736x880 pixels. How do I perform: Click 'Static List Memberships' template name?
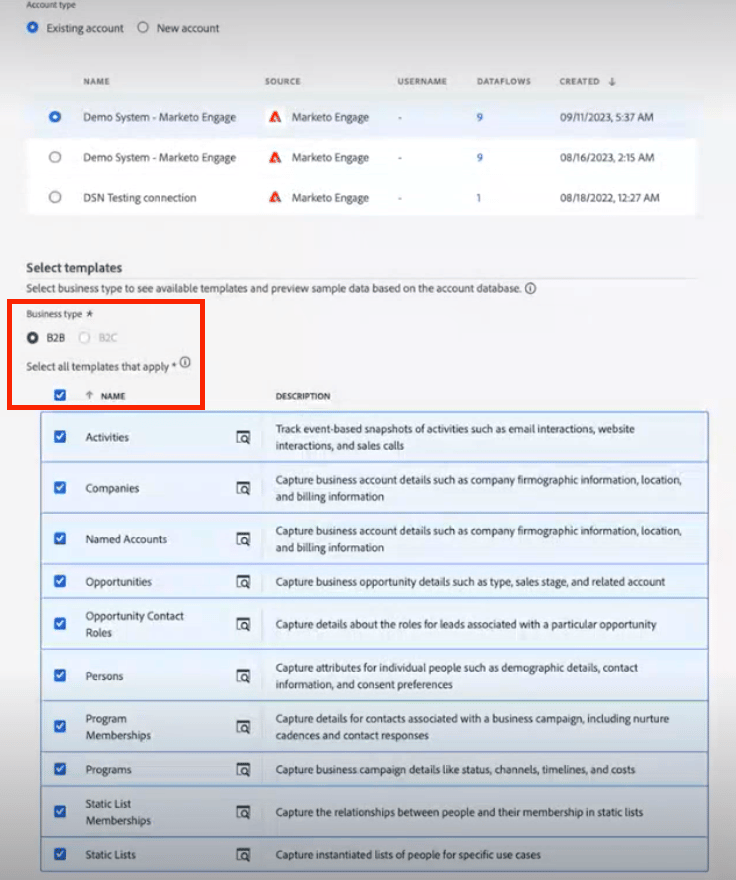click(118, 812)
